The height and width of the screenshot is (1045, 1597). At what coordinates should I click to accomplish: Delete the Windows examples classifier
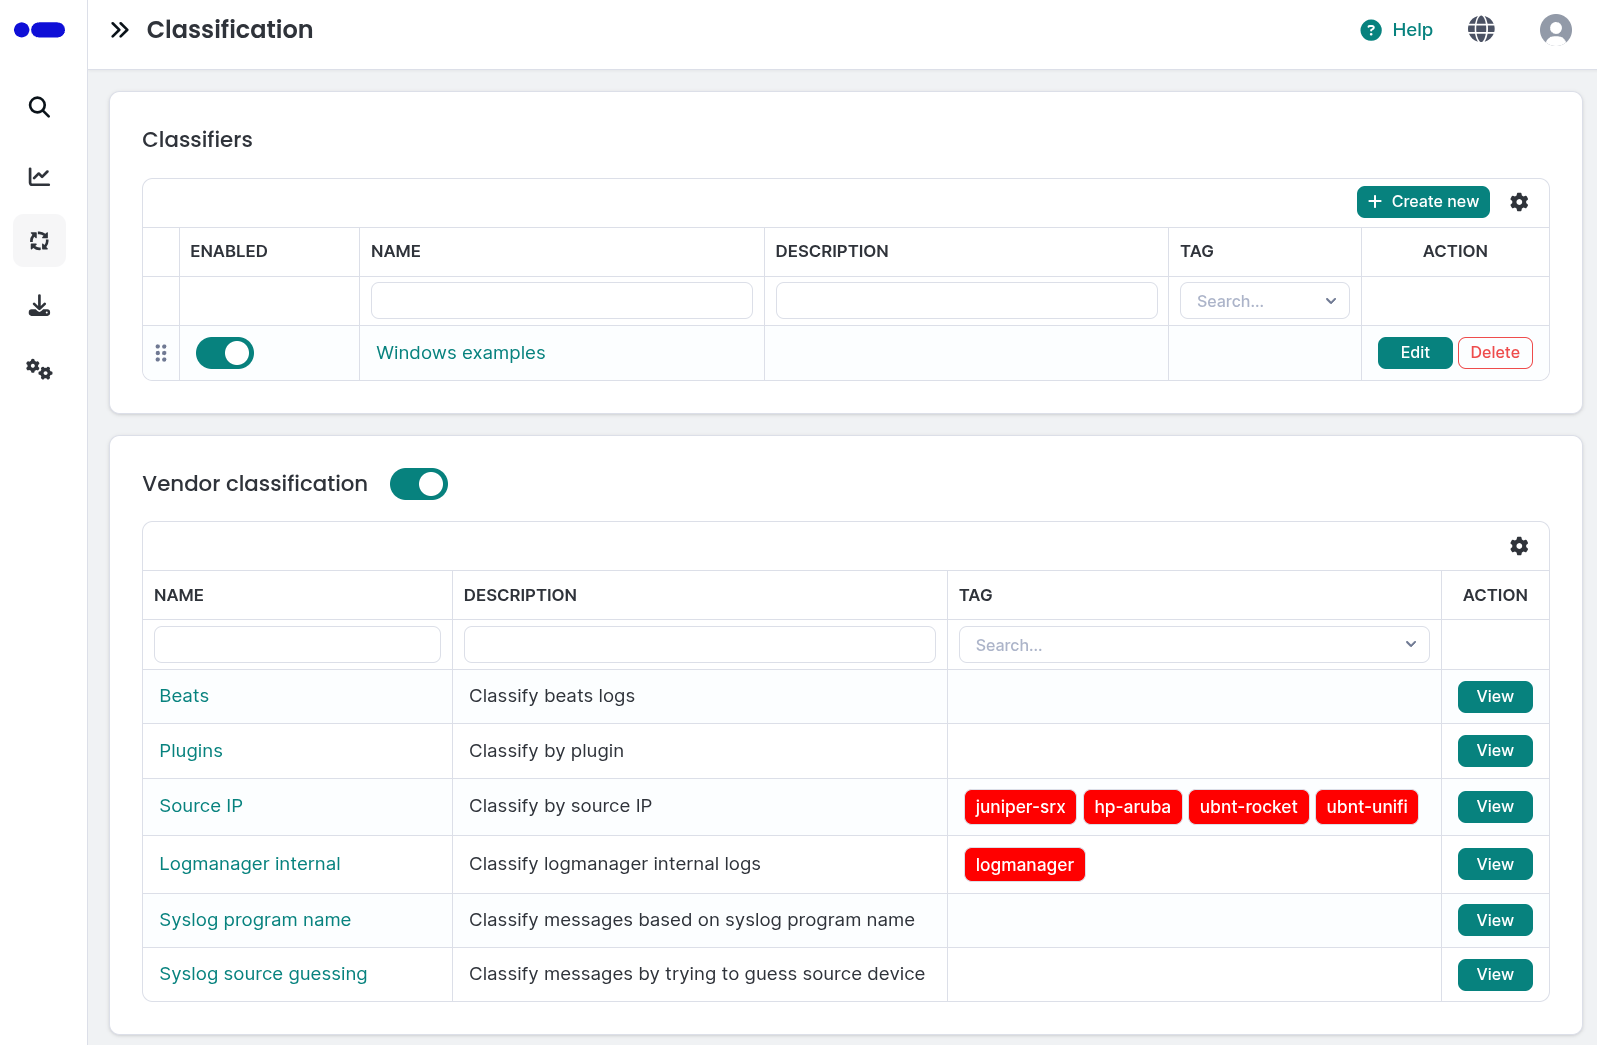1494,353
